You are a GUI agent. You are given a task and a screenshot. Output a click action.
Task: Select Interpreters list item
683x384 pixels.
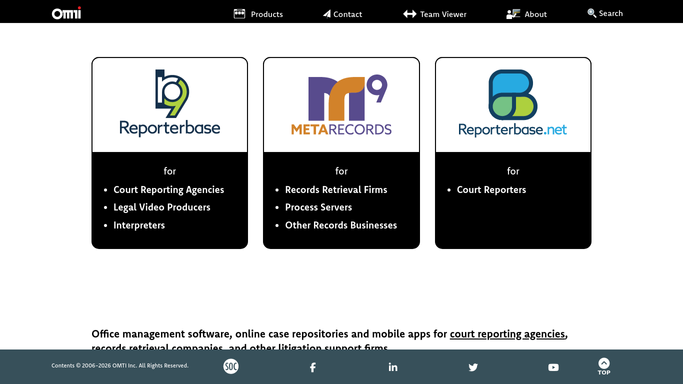click(x=139, y=225)
